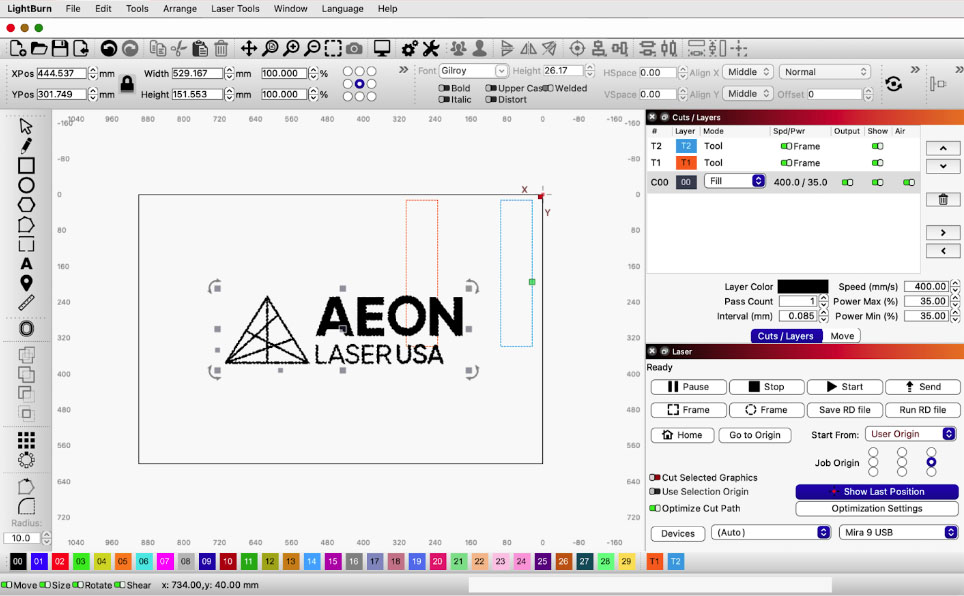Open the Grid Array tool
Viewport: 964px width, 596px height.
[26, 440]
